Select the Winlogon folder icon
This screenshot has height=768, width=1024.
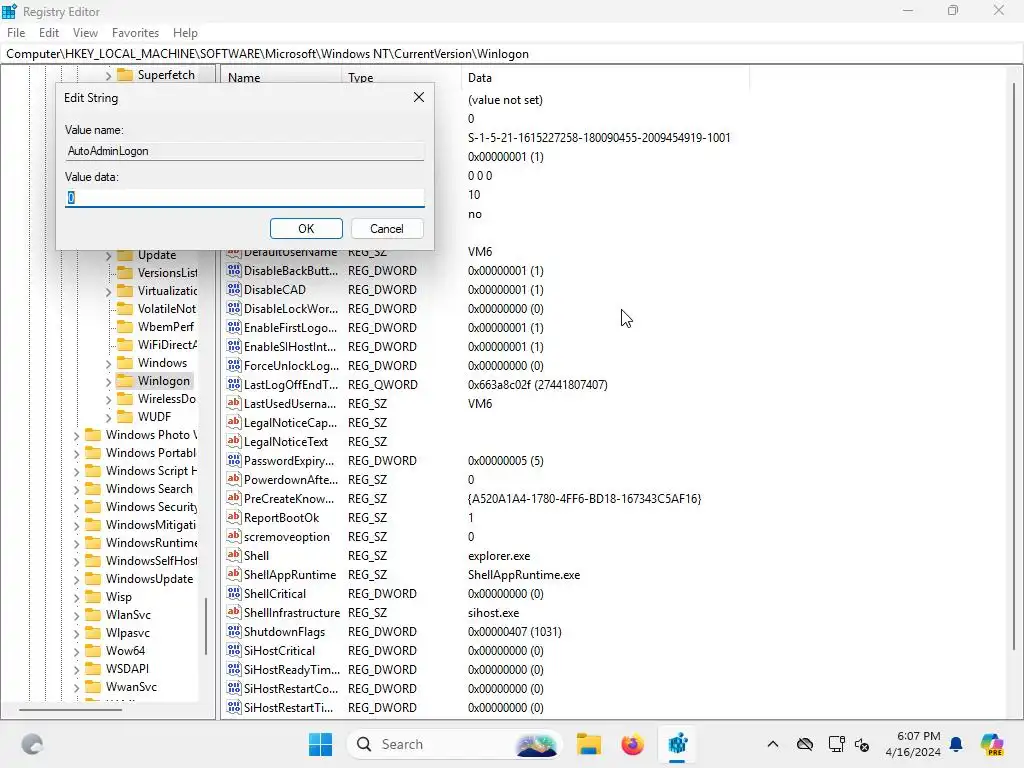tap(125, 381)
